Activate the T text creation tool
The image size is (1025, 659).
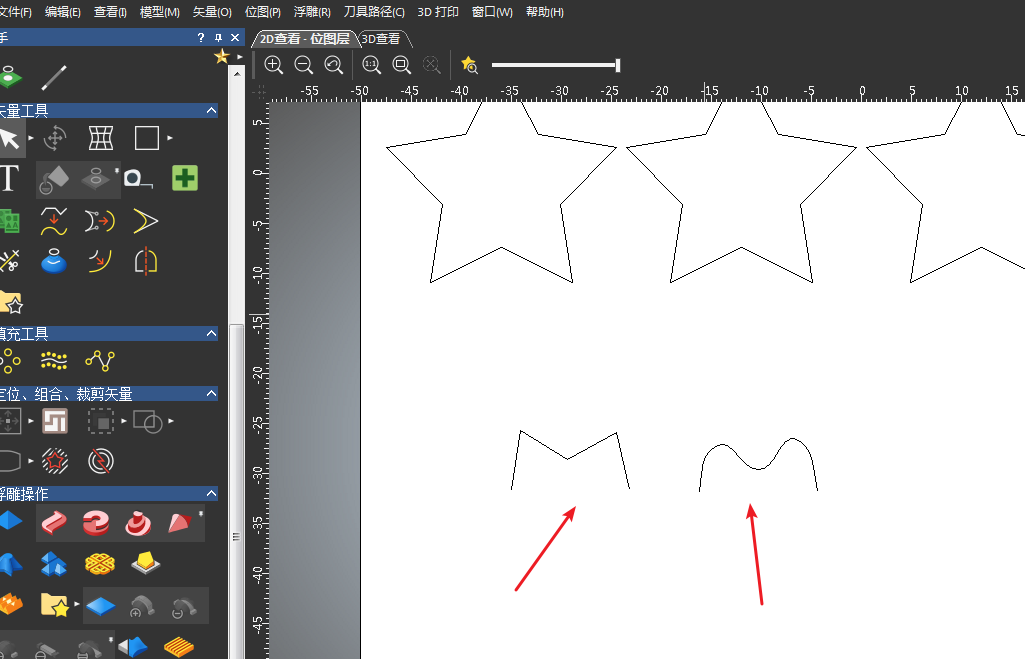8,178
